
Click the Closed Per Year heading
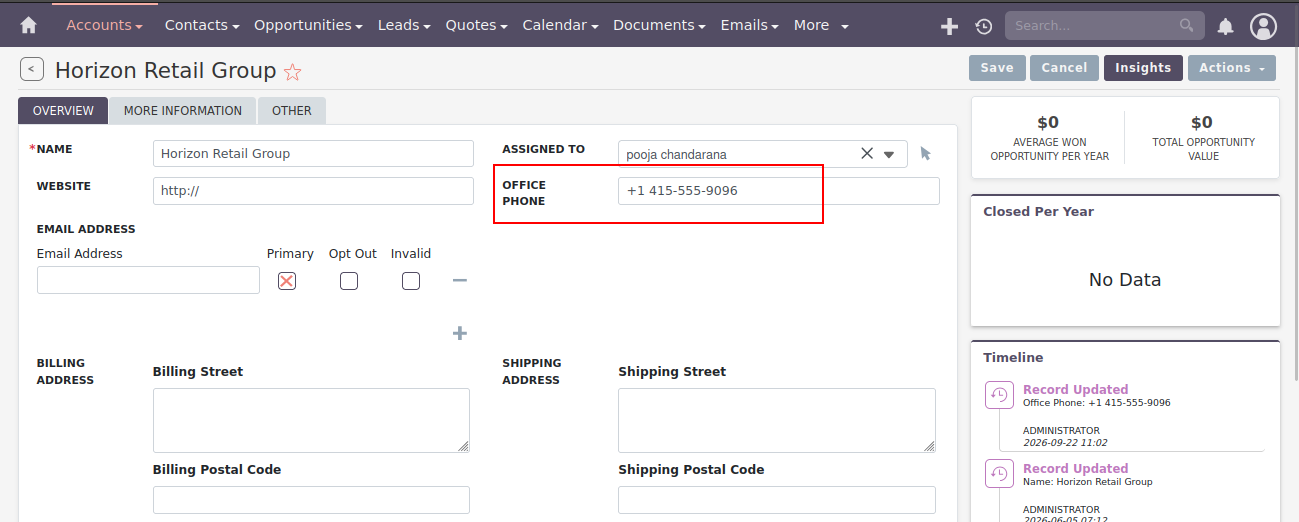pos(1038,212)
